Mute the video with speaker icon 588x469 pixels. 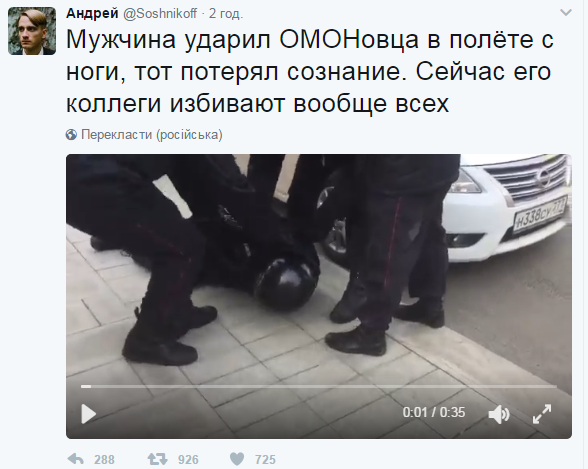[499, 414]
